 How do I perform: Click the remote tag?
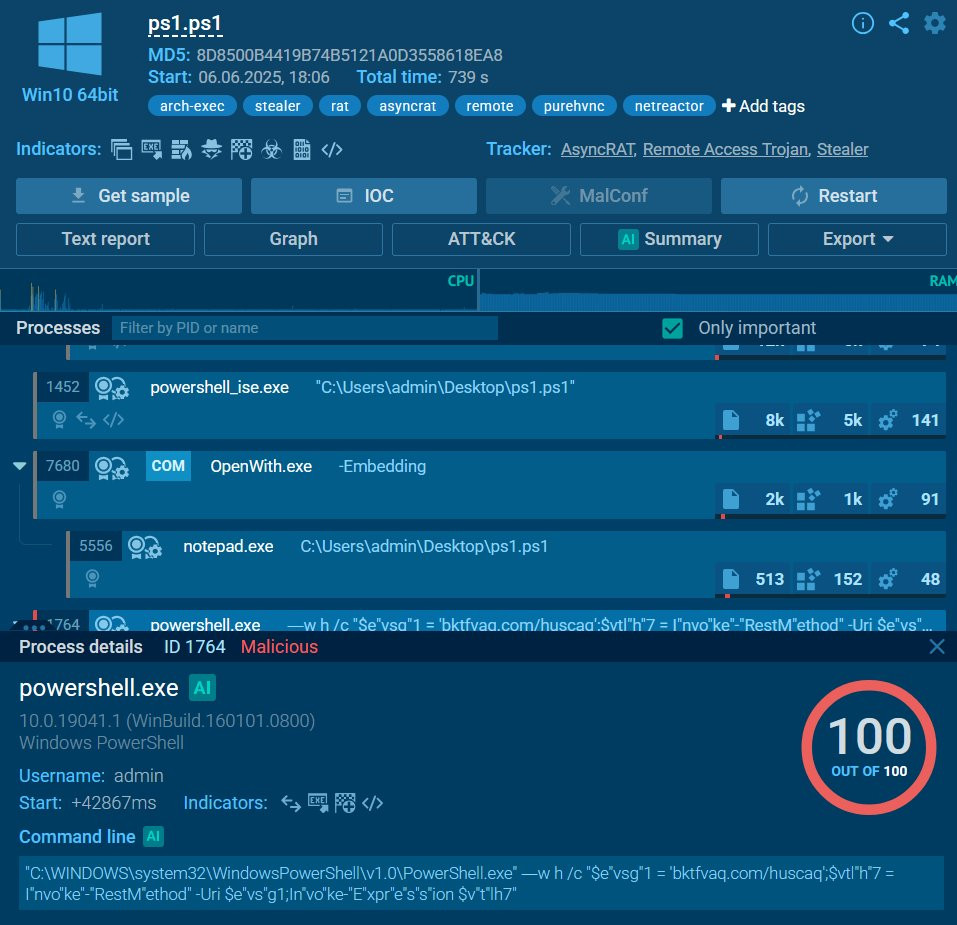[490, 106]
